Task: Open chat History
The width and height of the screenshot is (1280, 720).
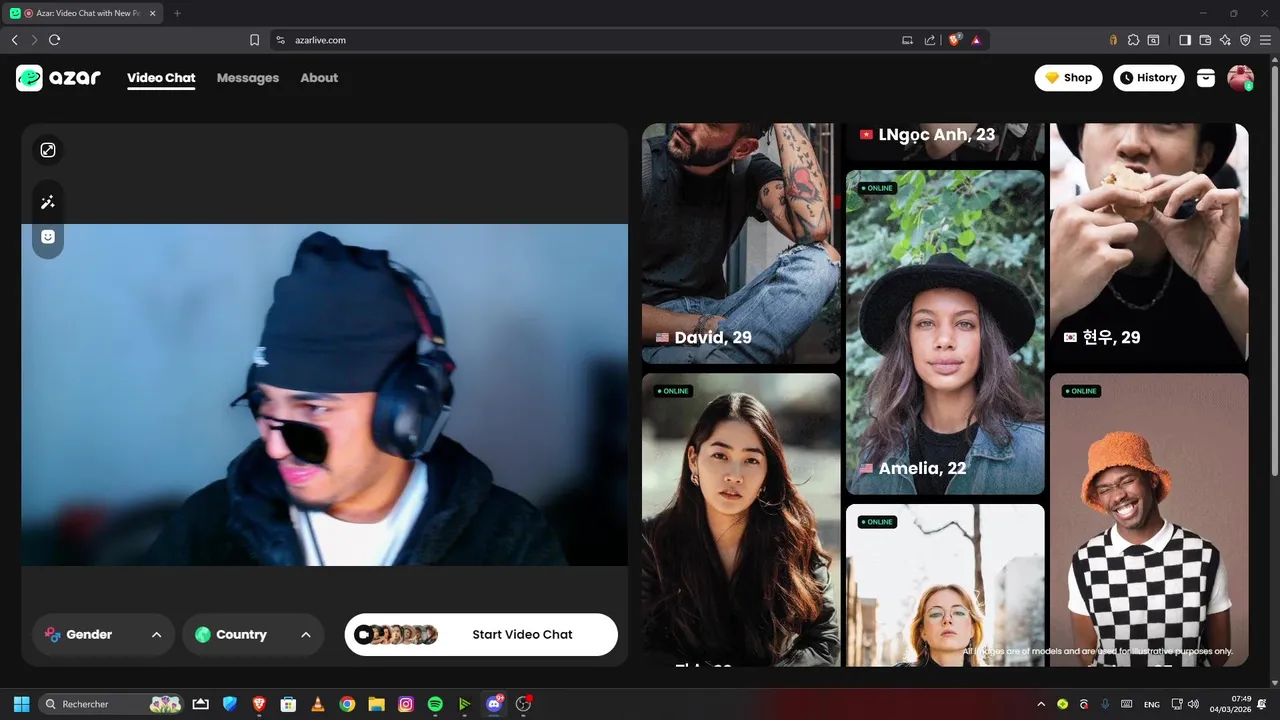Action: pos(1148,78)
